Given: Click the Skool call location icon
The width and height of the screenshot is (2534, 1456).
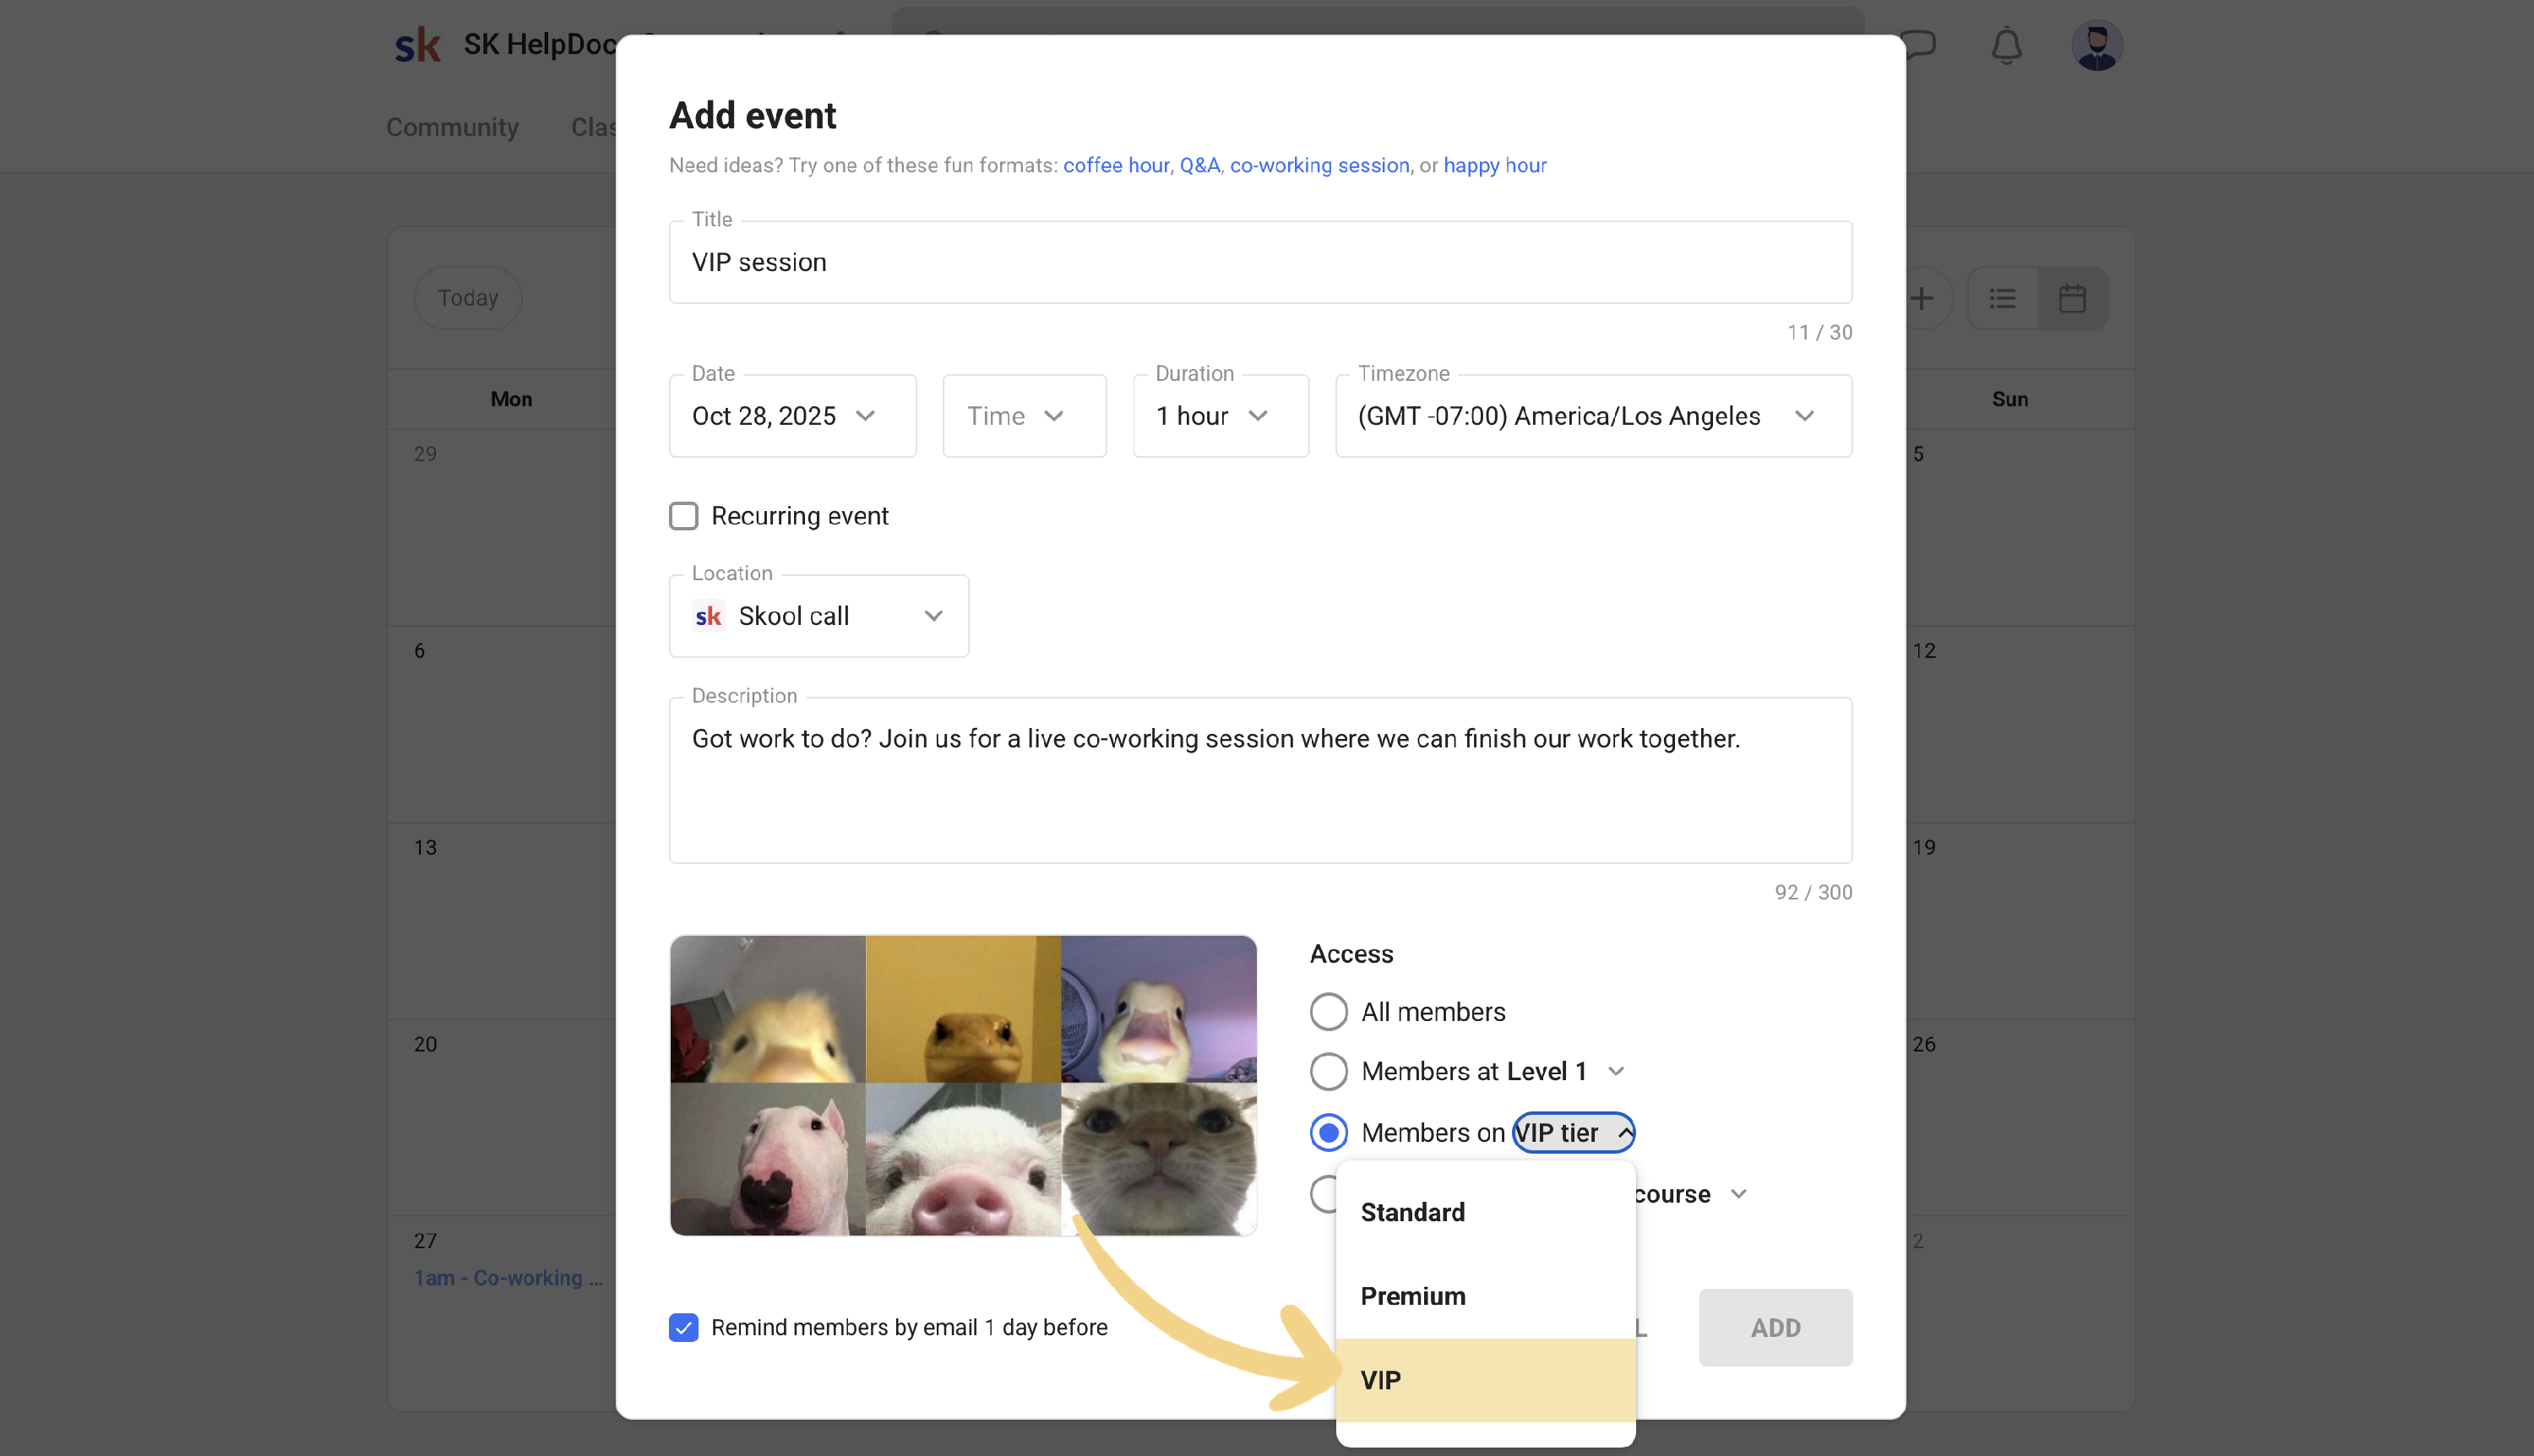Looking at the screenshot, I should 709,616.
